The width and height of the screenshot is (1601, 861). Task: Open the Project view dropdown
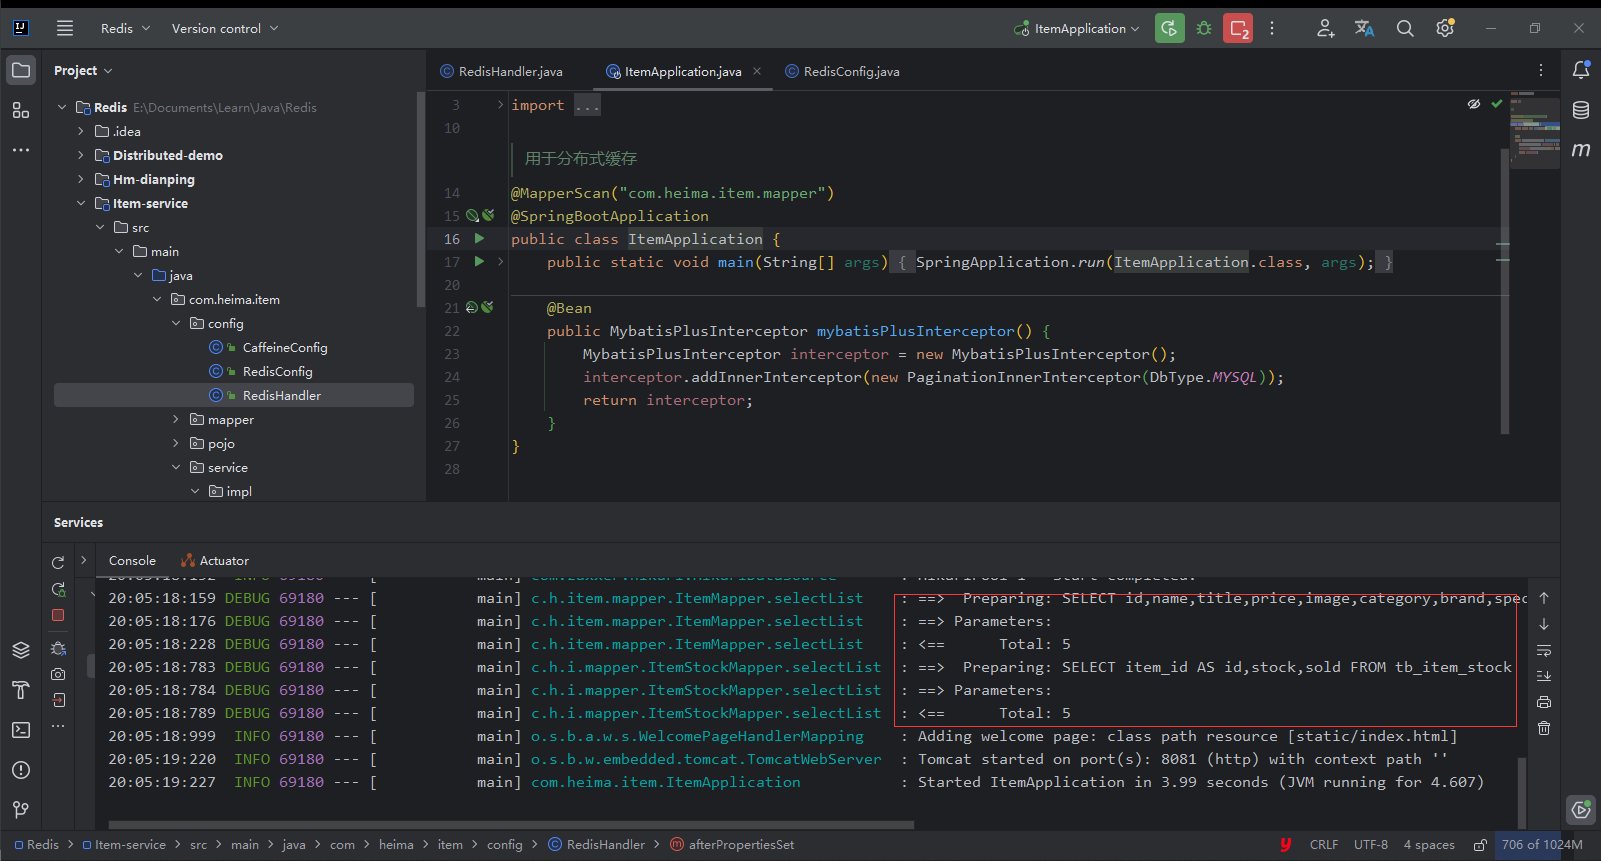pyautogui.click(x=83, y=70)
